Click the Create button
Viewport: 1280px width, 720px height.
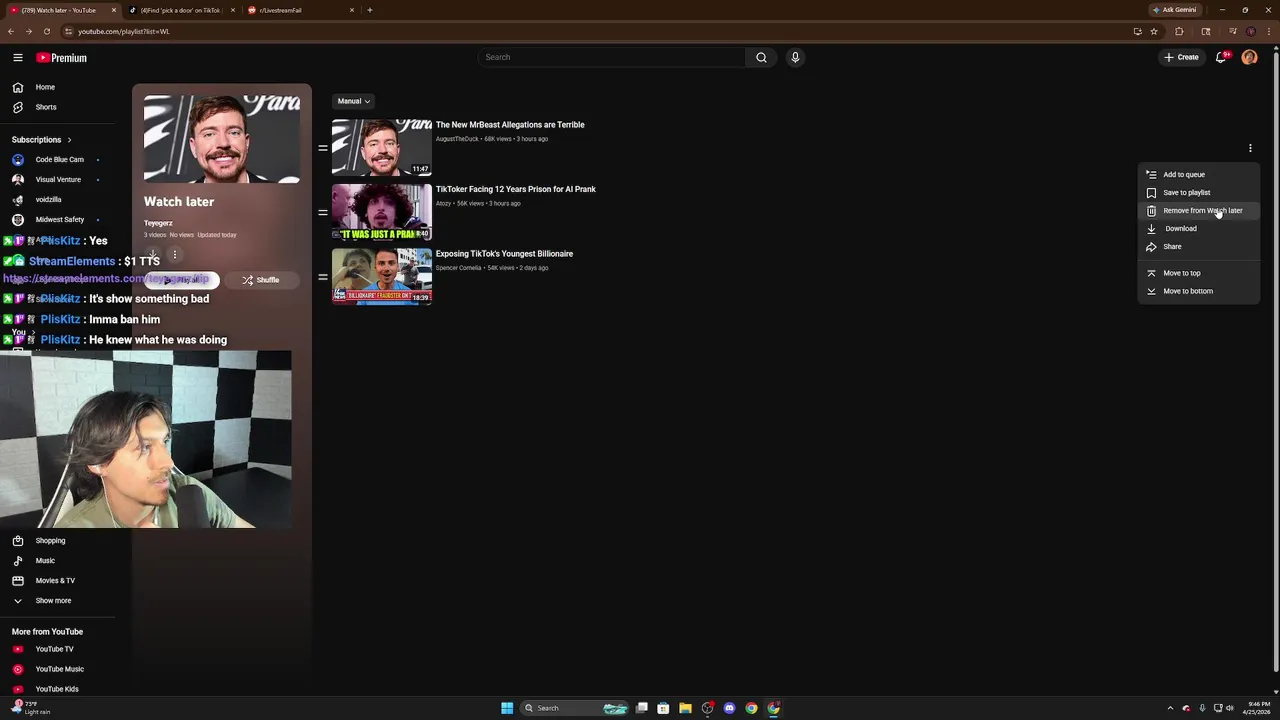pos(1181,57)
